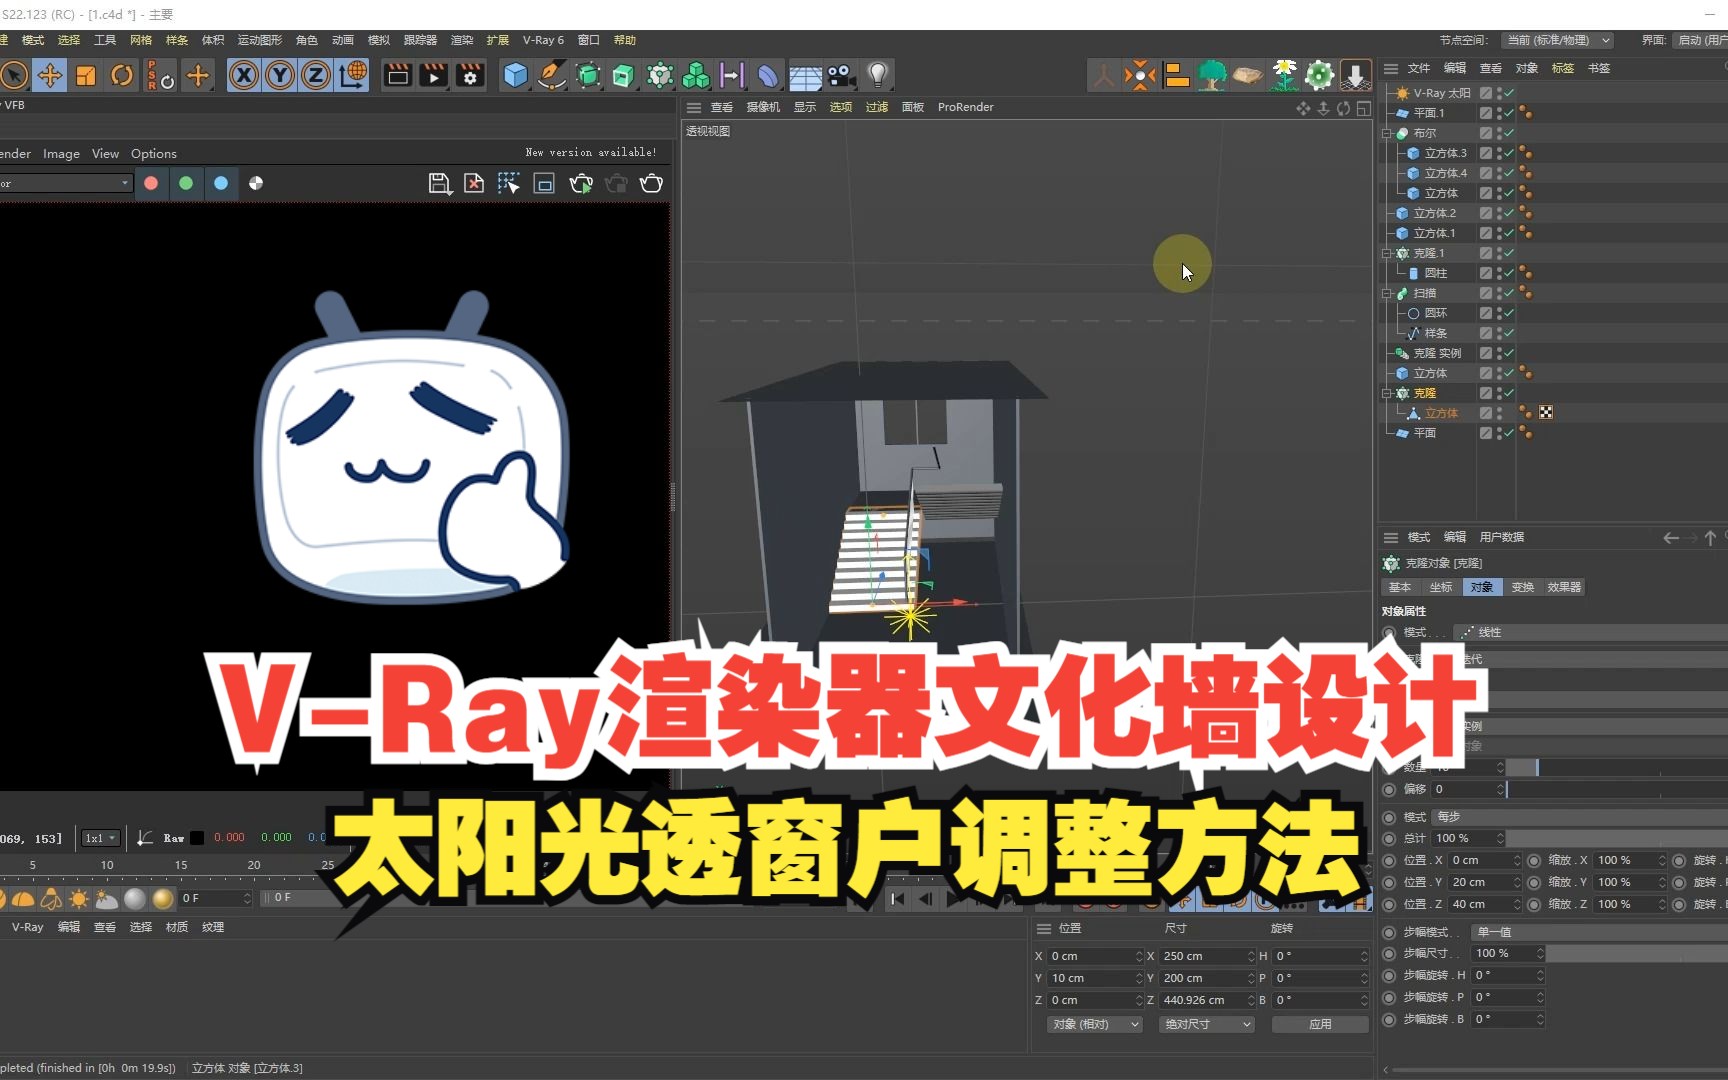Click 位置 . Y 20 cm field

tap(1485, 882)
